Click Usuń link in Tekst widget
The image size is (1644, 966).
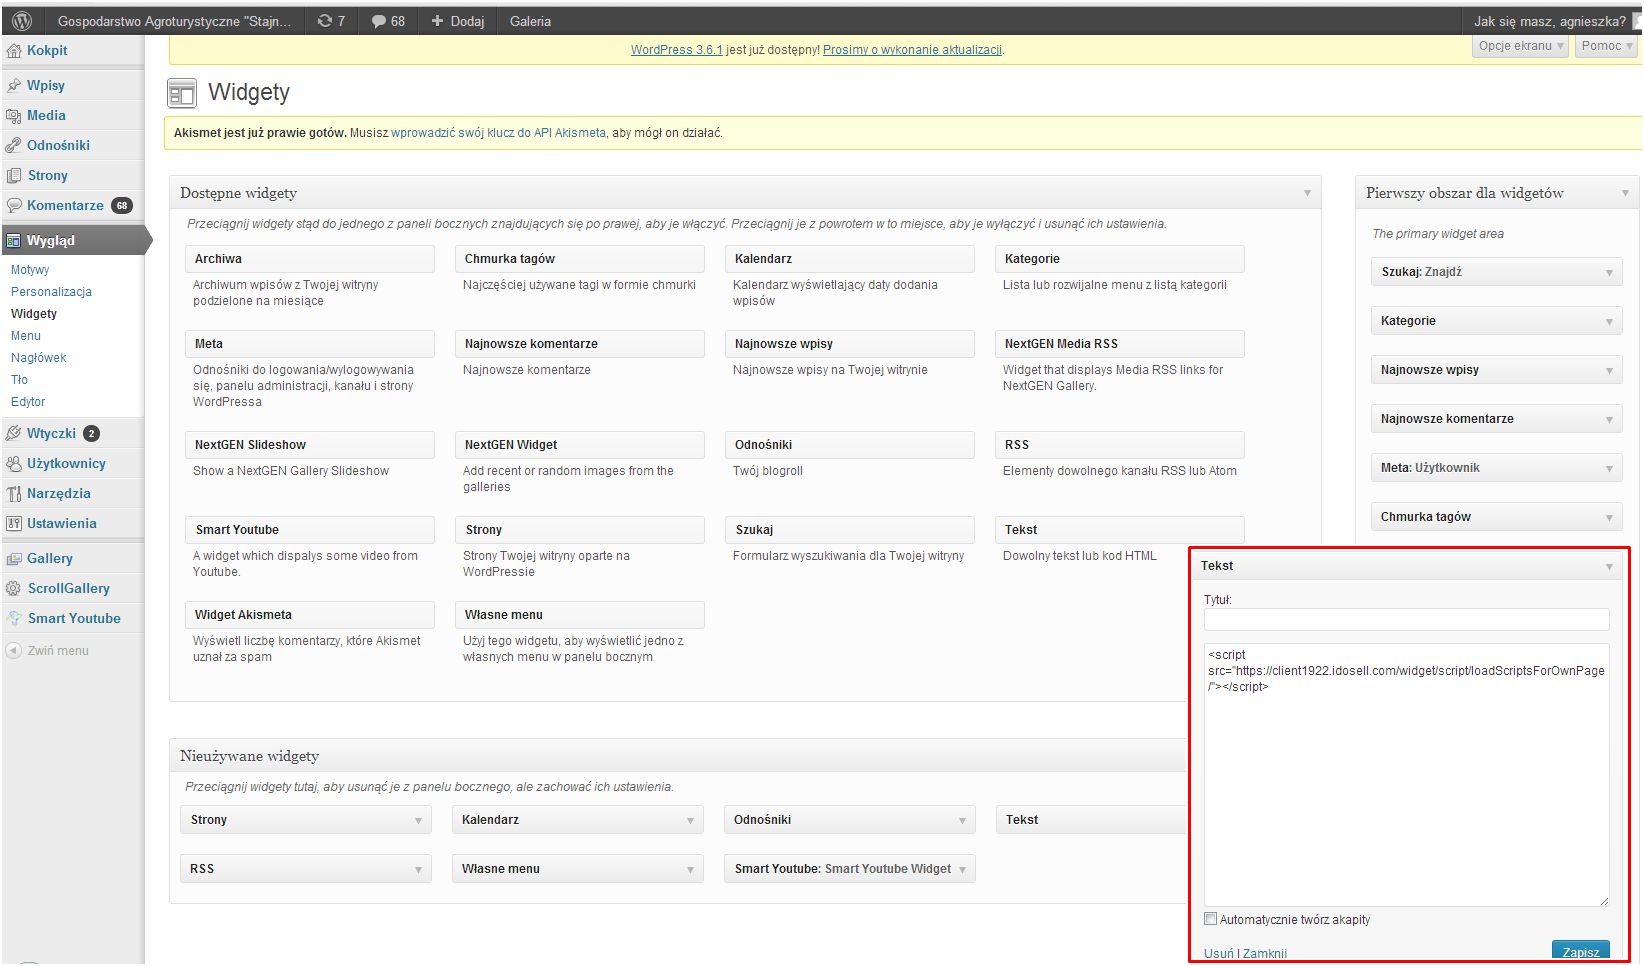tap(1219, 954)
